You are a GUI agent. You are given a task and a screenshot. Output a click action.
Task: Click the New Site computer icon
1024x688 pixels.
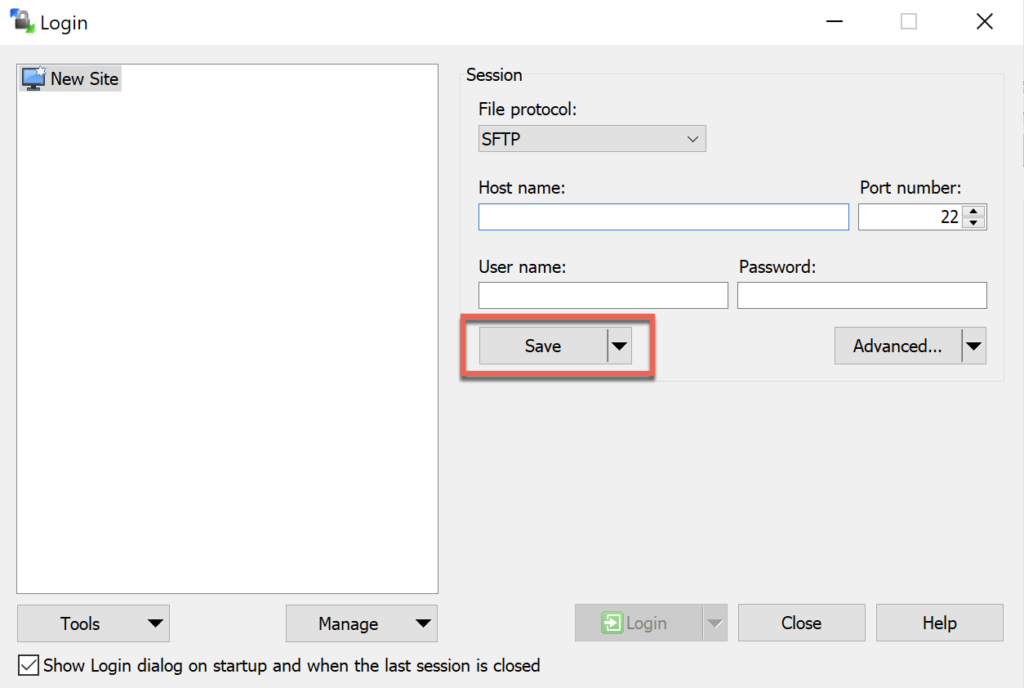click(x=33, y=78)
